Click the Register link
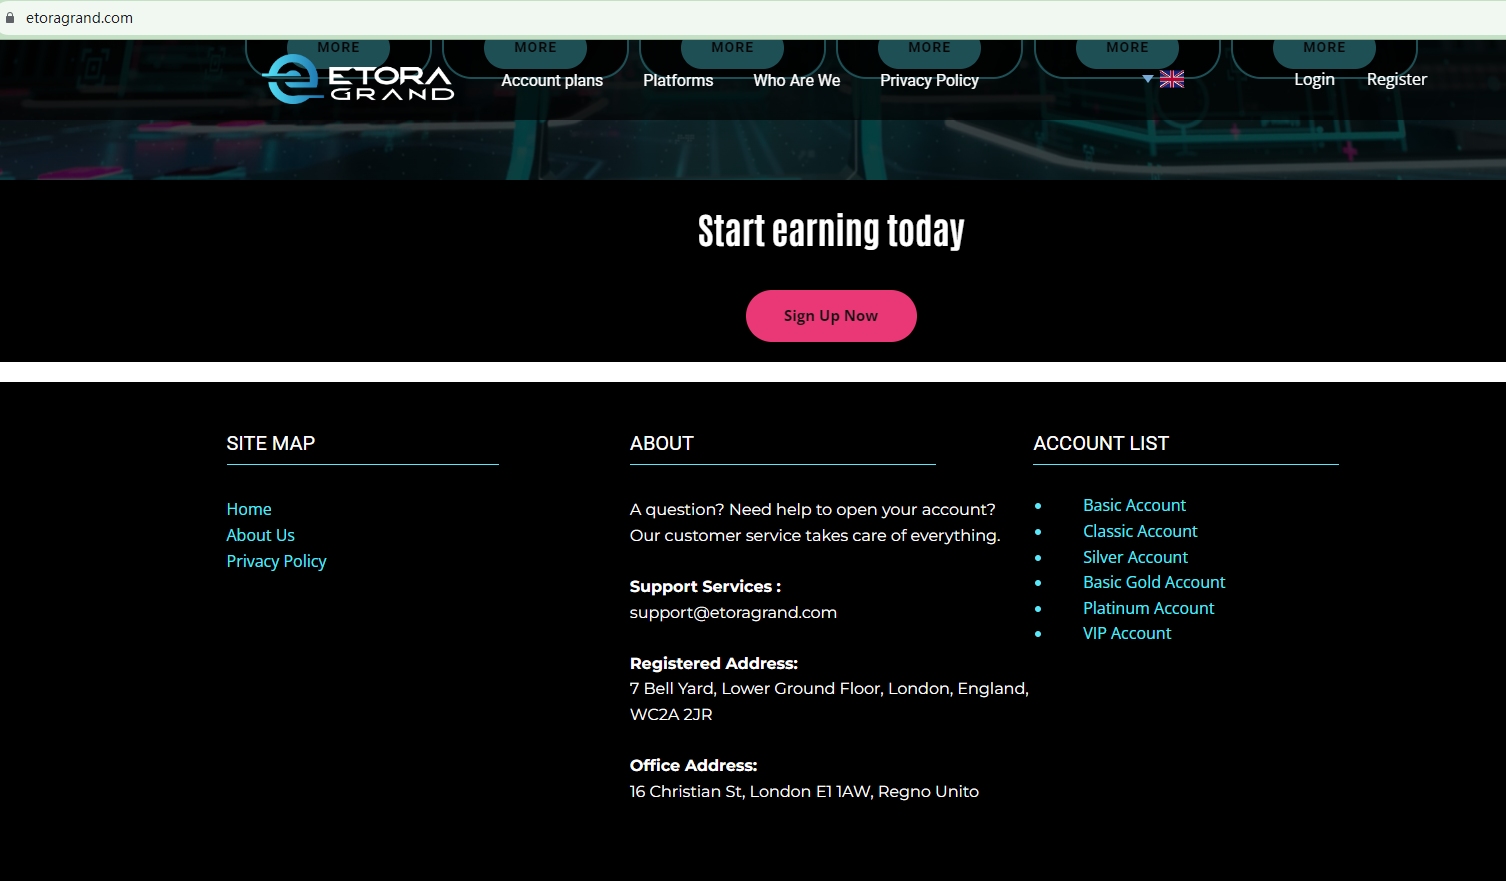Image resolution: width=1506 pixels, height=881 pixels. tap(1396, 79)
